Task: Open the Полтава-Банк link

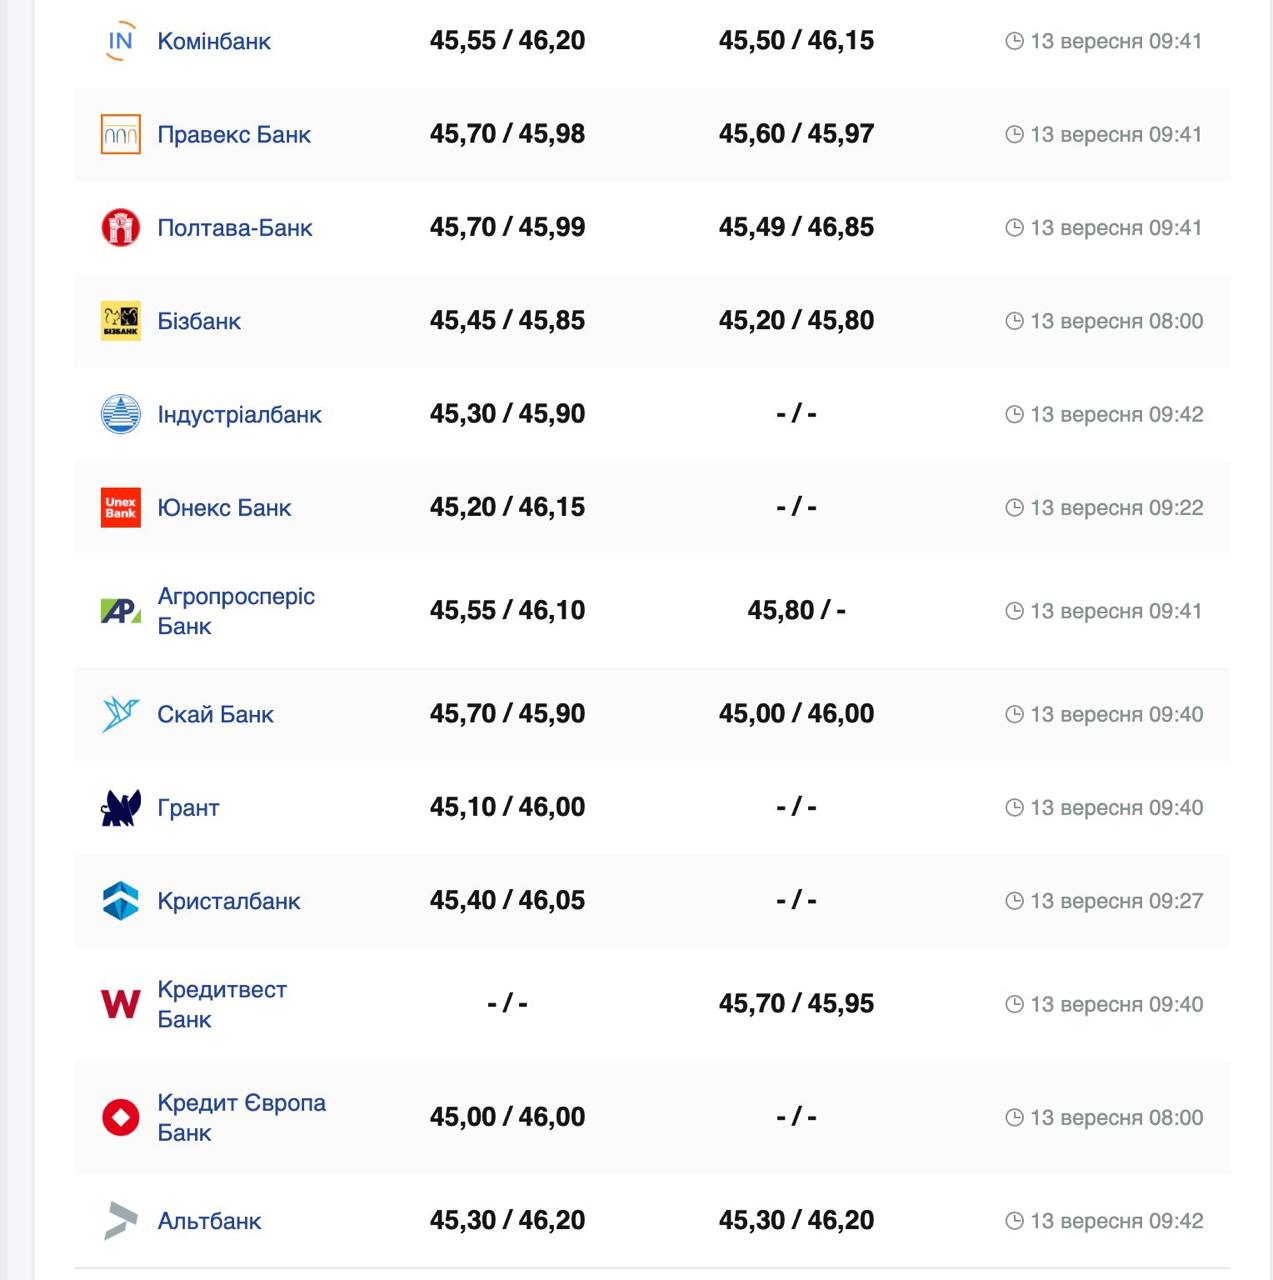Action: [235, 228]
